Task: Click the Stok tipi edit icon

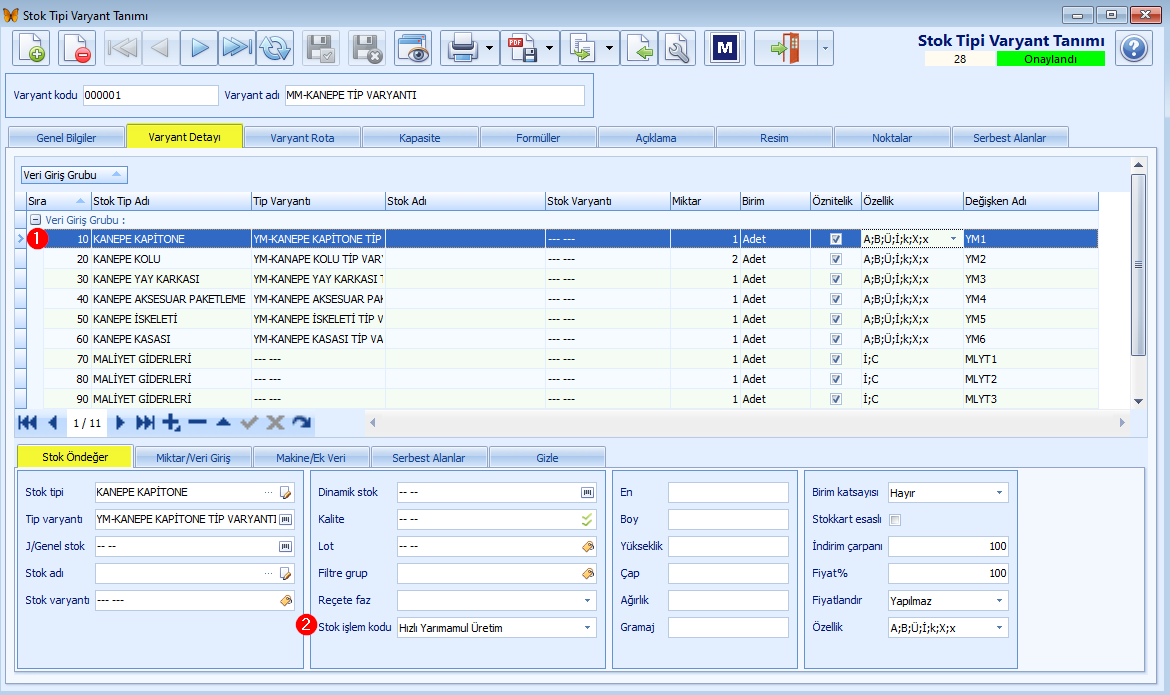Action: [x=285, y=493]
